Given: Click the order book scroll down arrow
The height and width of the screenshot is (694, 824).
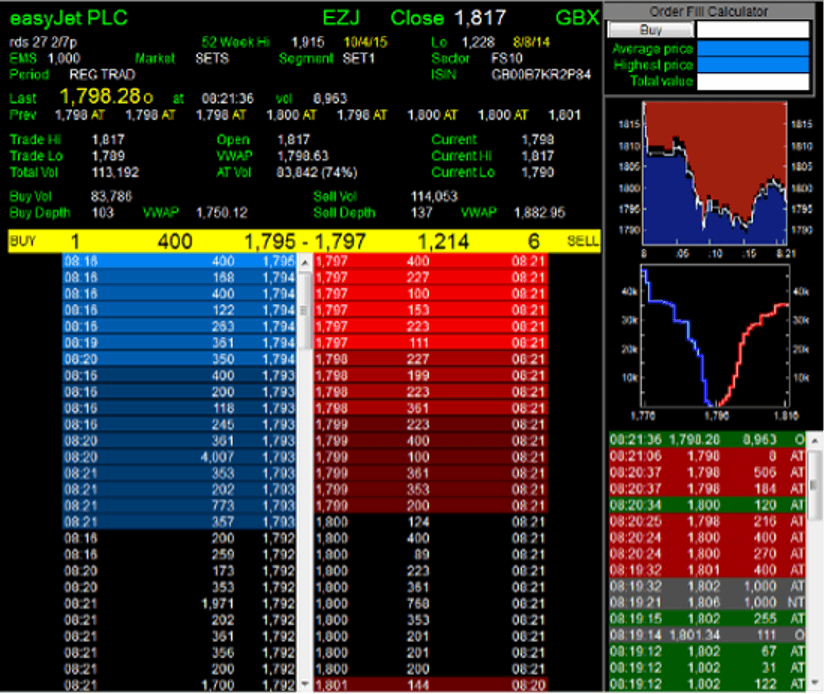Looking at the screenshot, I should click(305, 686).
